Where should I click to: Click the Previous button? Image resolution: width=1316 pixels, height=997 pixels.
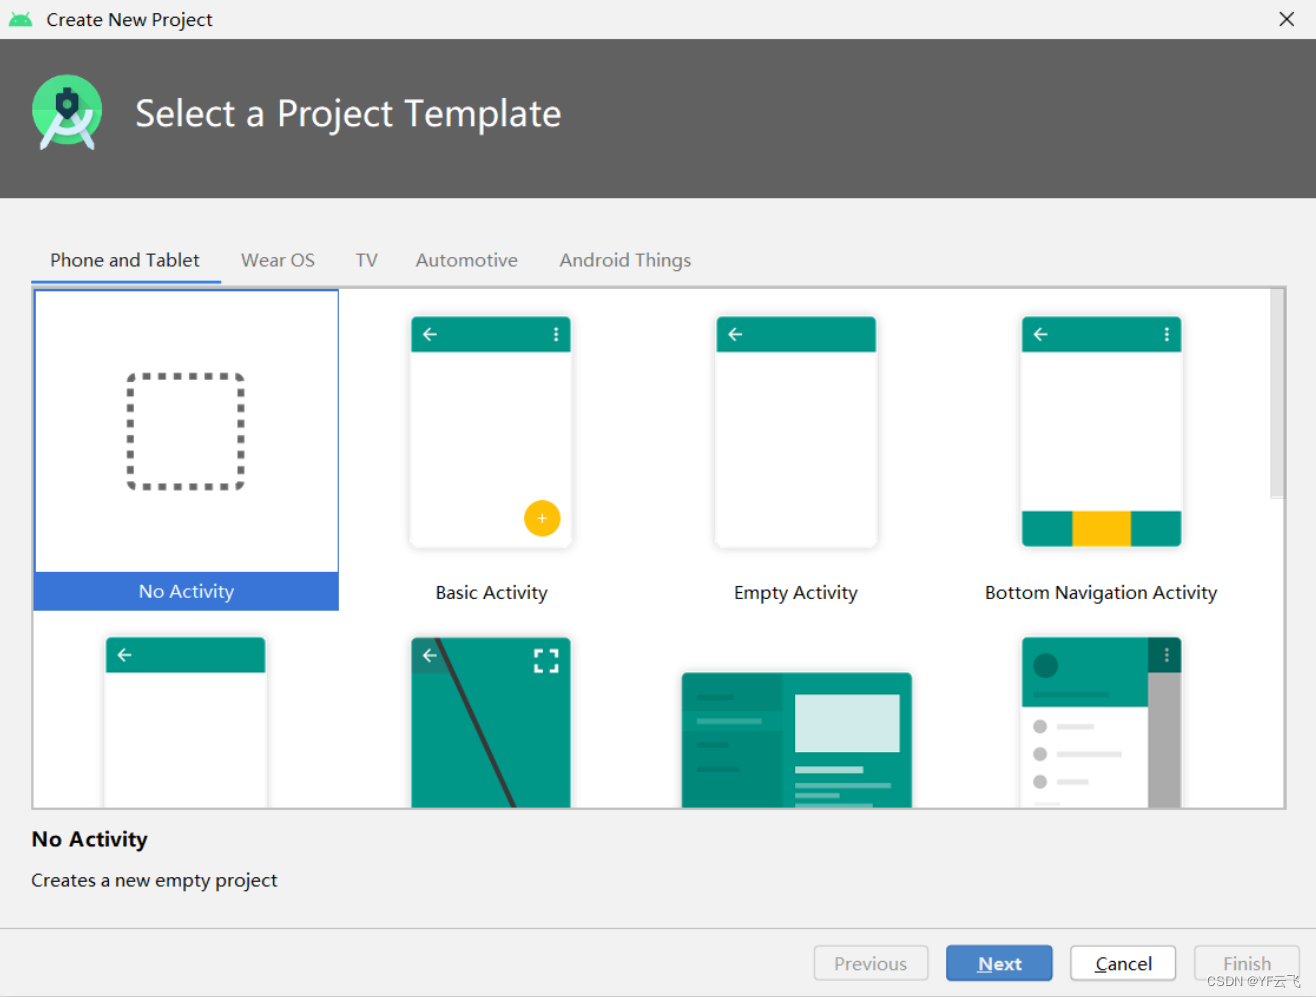pos(871,963)
